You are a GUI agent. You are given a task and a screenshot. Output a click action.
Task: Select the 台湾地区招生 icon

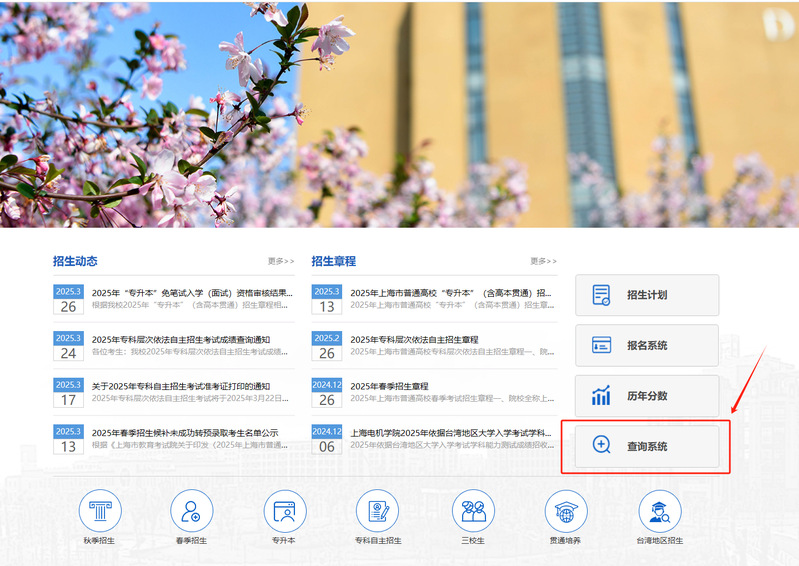(660, 511)
